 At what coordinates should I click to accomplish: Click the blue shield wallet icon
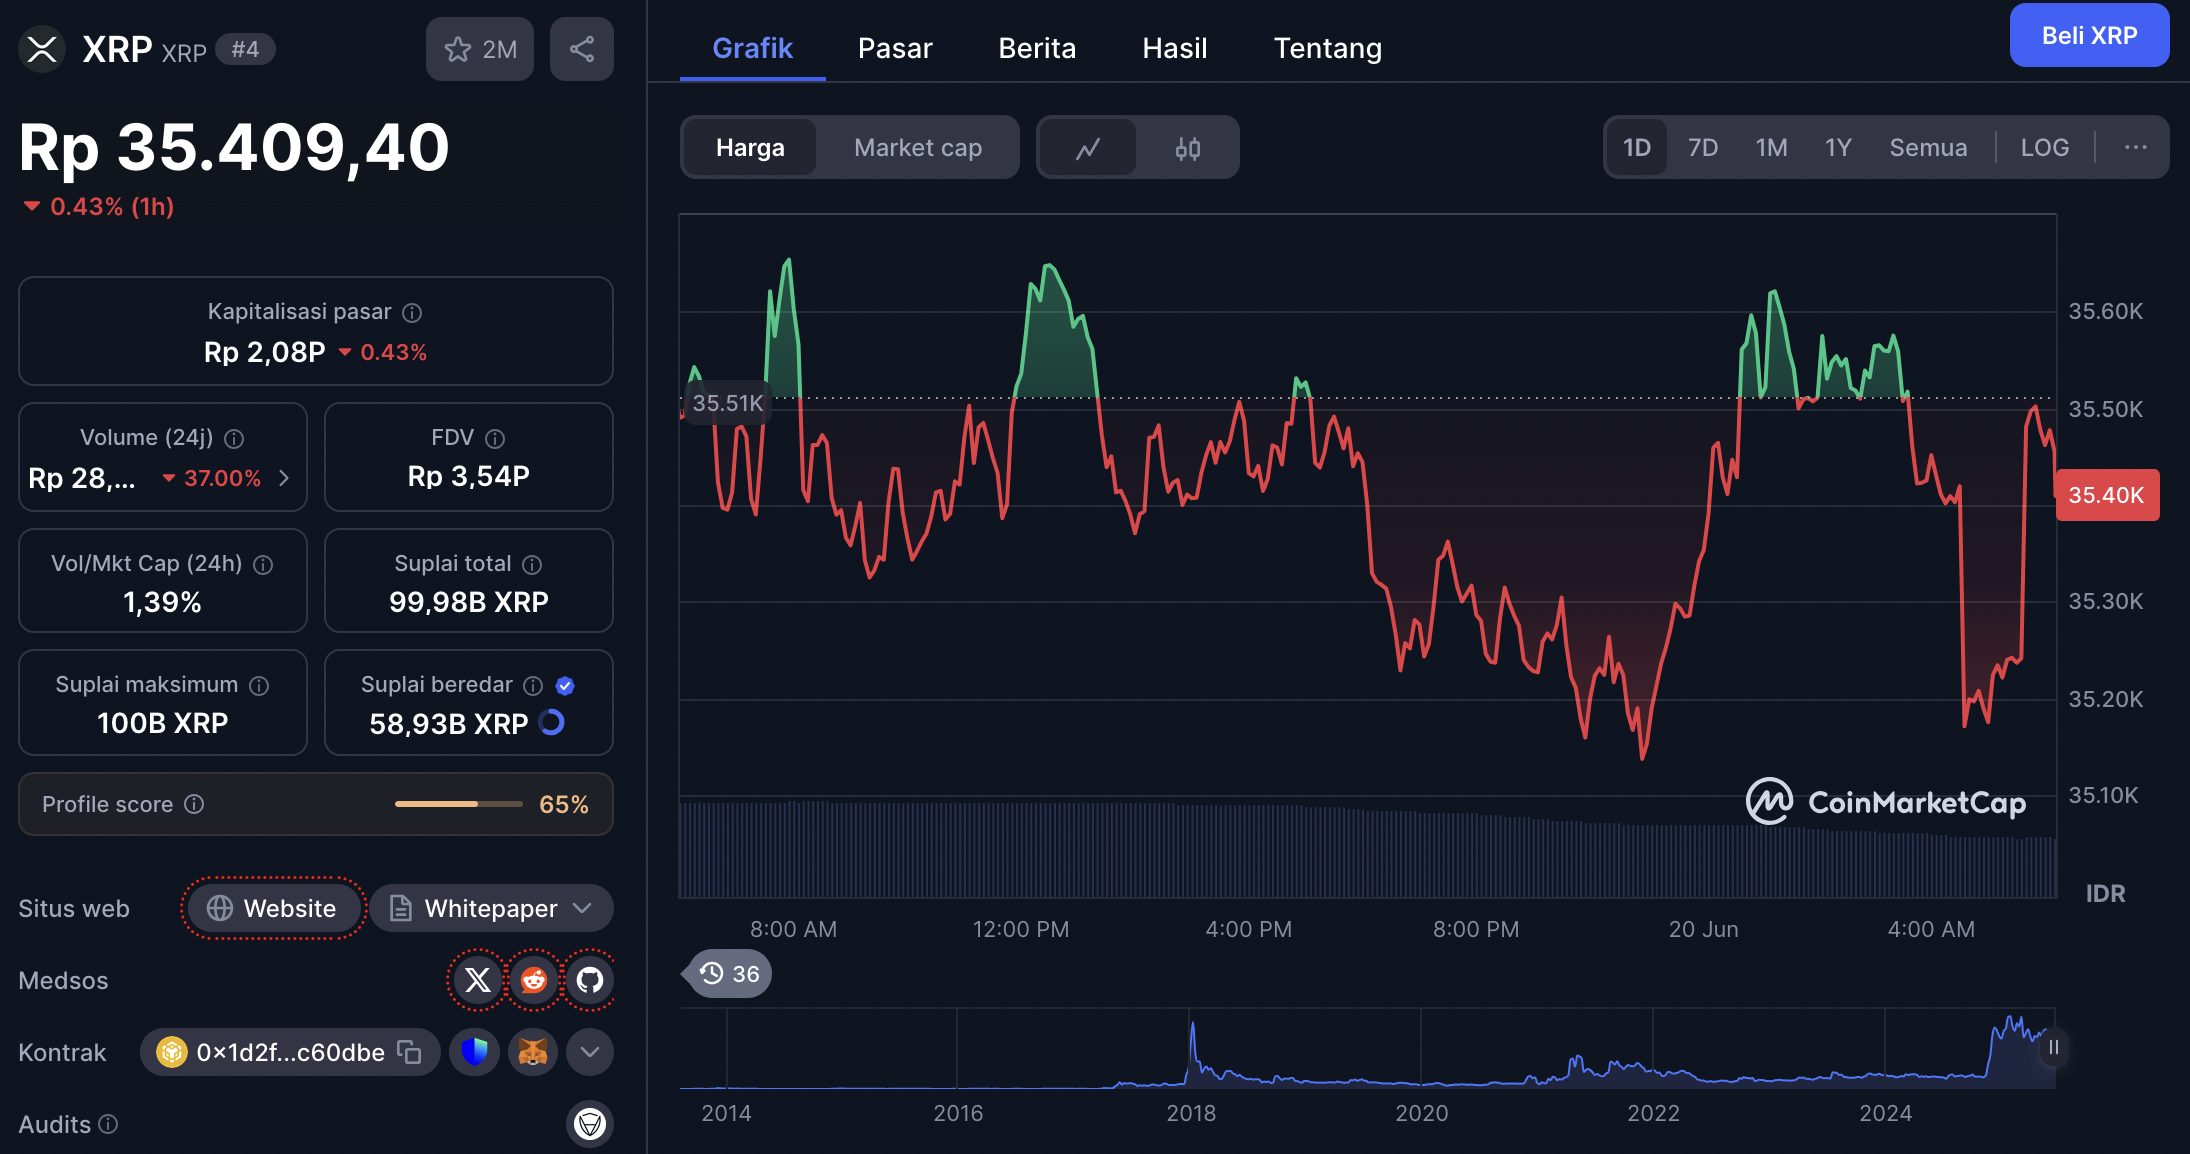pos(474,1052)
